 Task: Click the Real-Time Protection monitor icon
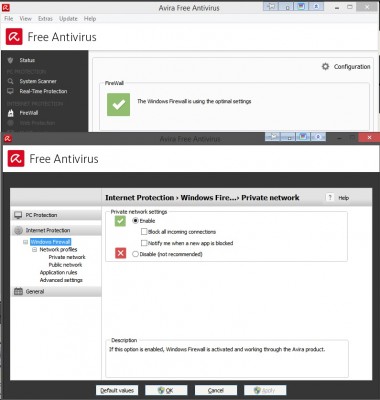10,91
